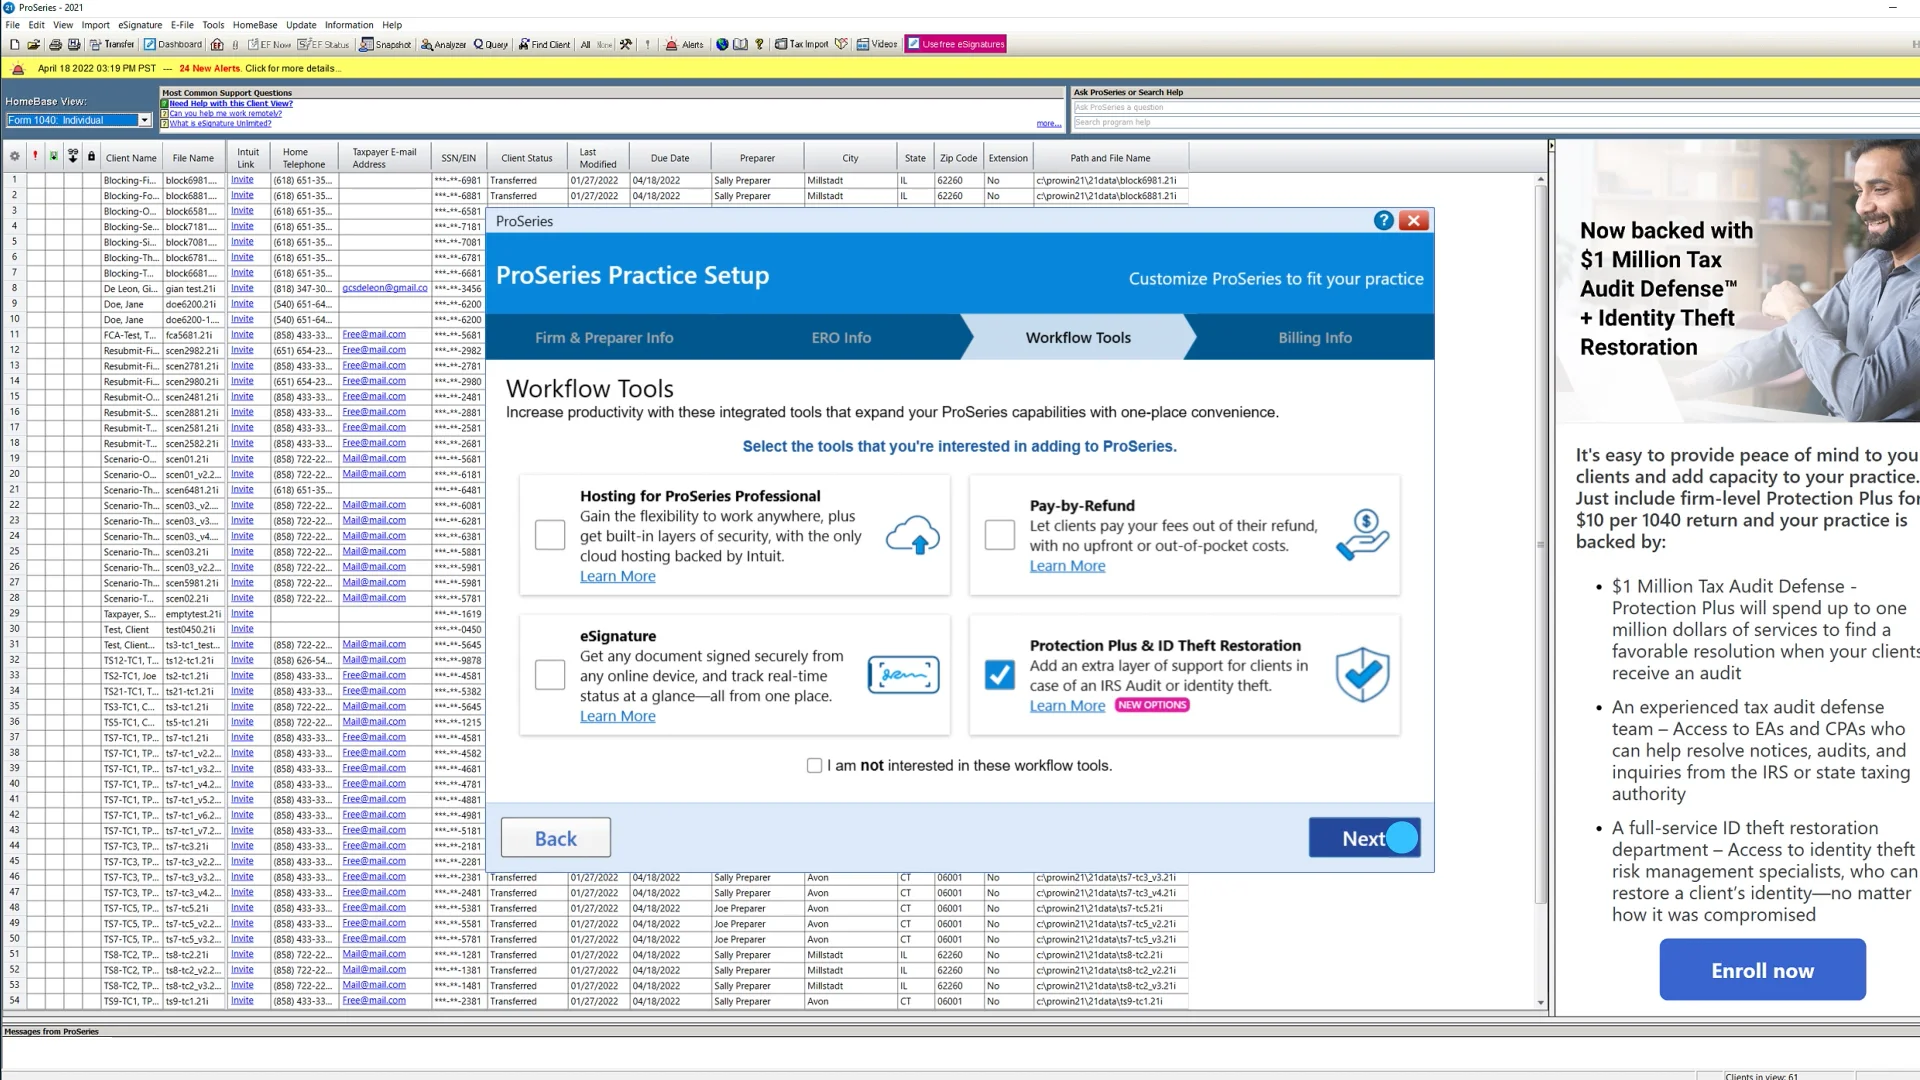
Task: Uncheck Protection Plus & ID Theft Restoration
Action: pos(999,675)
